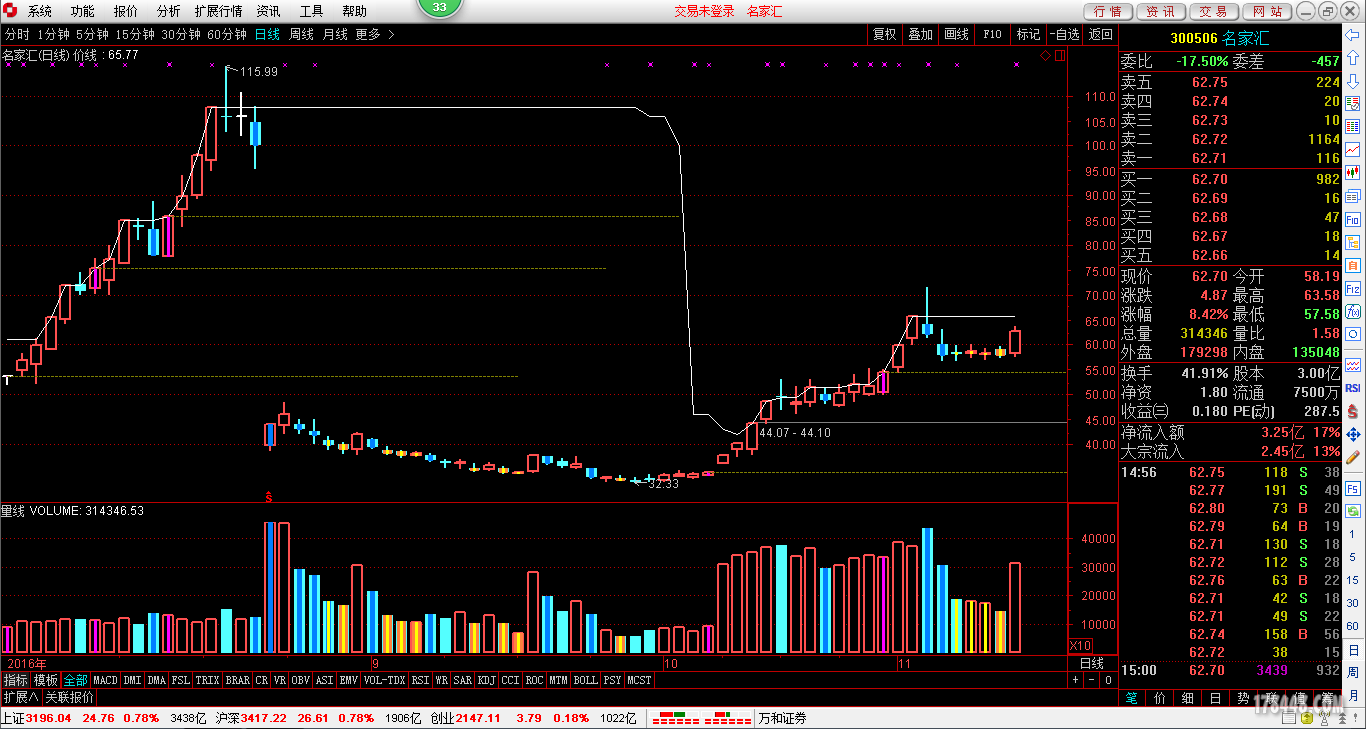The width and height of the screenshot is (1366, 729).
Task: Click the green circle badge showing 33
Action: (x=440, y=7)
